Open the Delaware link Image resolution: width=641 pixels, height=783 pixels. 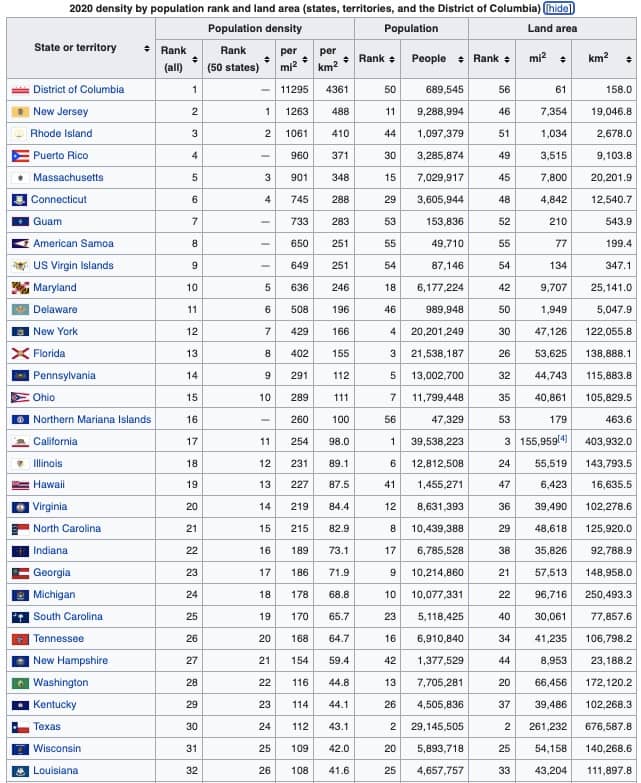[55, 309]
